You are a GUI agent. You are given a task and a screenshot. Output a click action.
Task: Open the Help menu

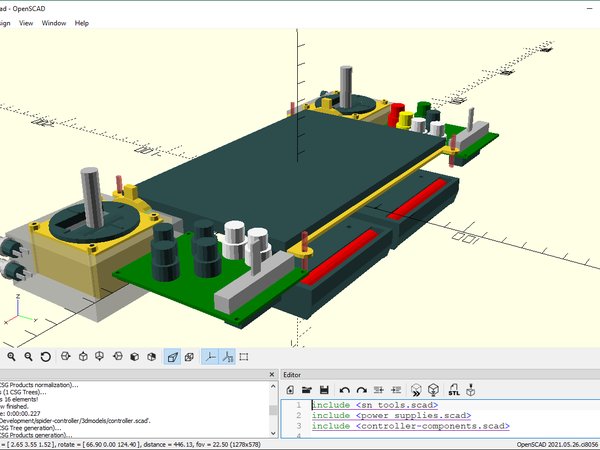click(81, 22)
